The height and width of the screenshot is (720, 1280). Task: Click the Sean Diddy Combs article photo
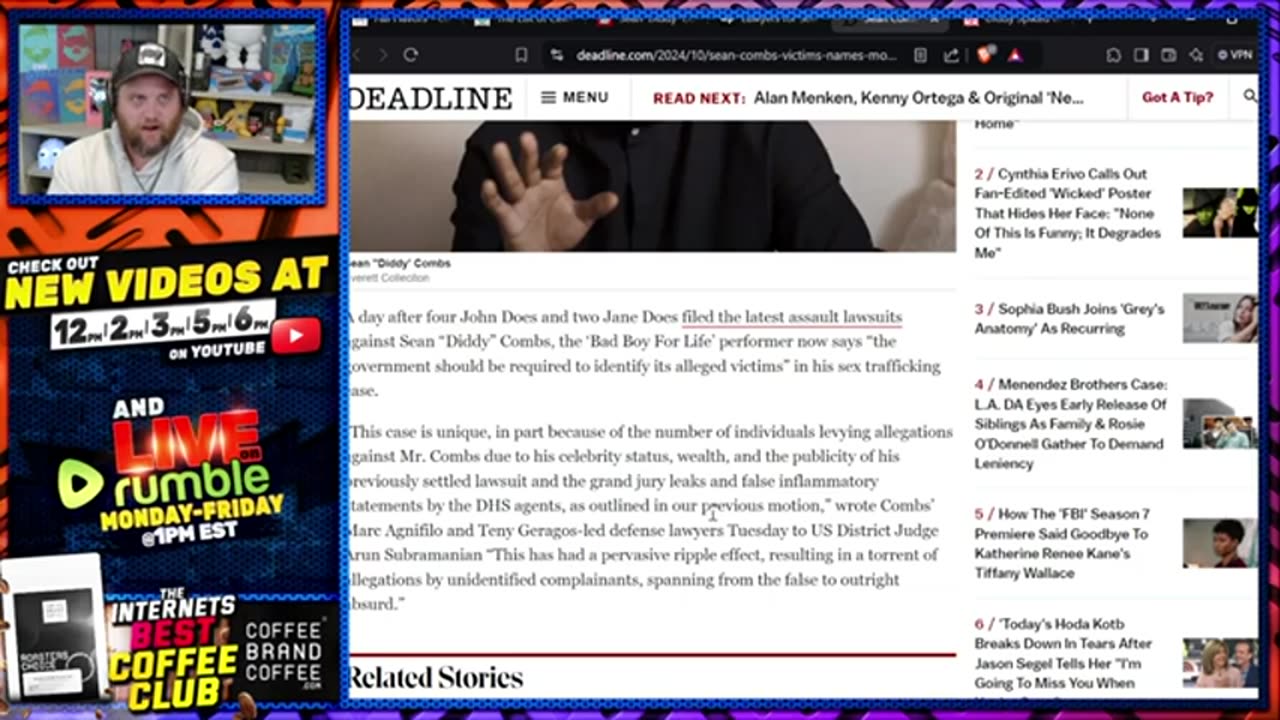click(x=652, y=186)
